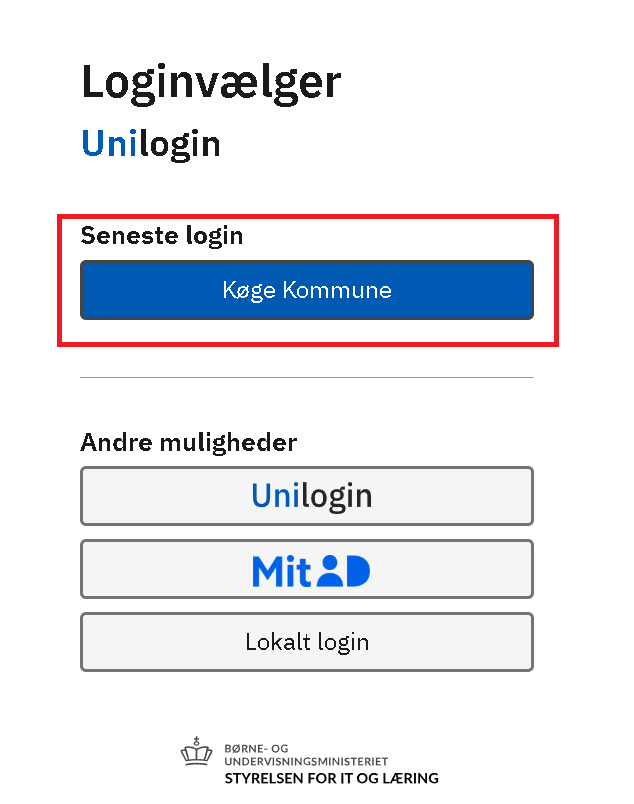Screen dimensions: 634x804
Task: Click the Loginvælger heading
Action: pyautogui.click(x=211, y=82)
